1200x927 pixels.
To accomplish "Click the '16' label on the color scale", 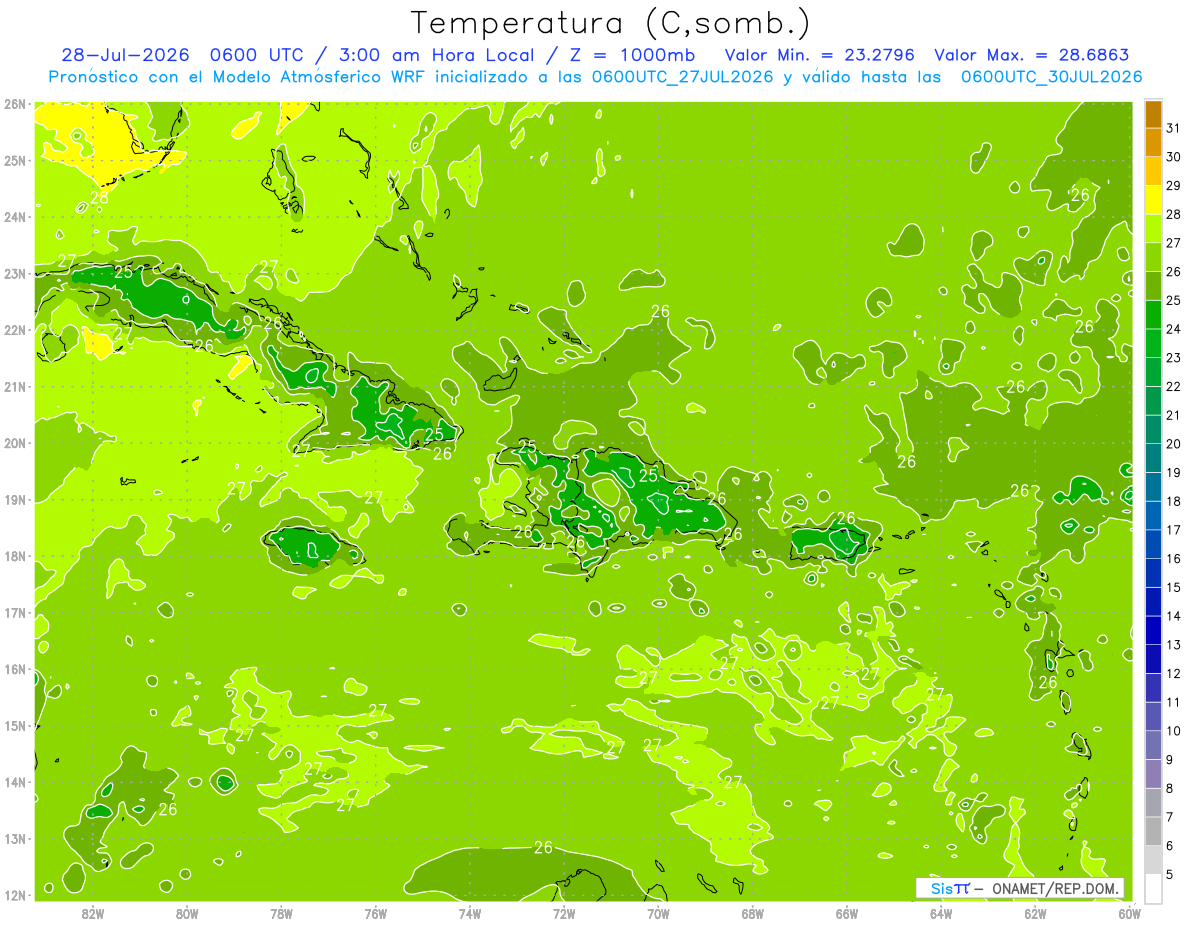I will coord(1174,559).
